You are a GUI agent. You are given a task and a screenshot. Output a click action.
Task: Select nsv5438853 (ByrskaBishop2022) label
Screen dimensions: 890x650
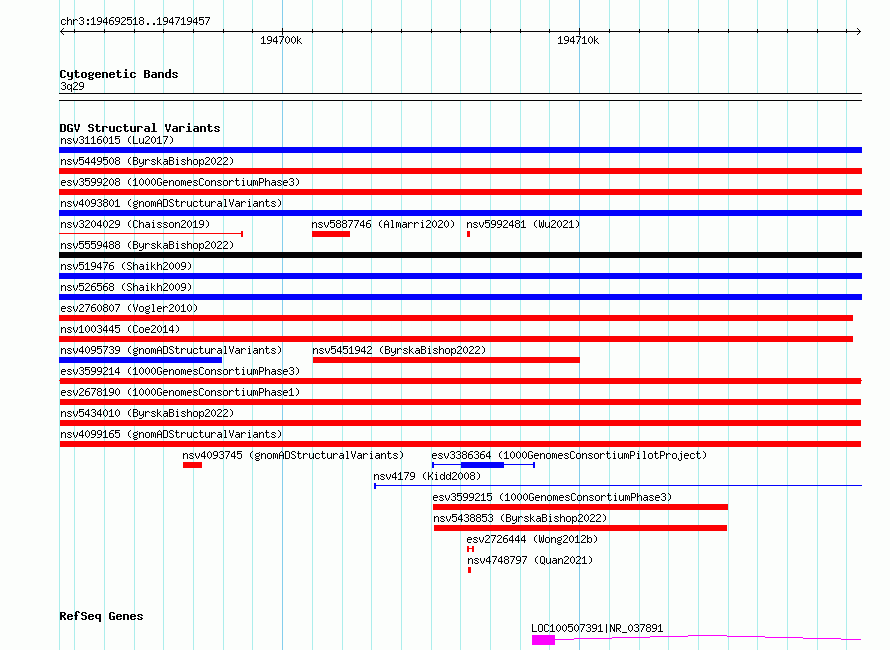520,518
